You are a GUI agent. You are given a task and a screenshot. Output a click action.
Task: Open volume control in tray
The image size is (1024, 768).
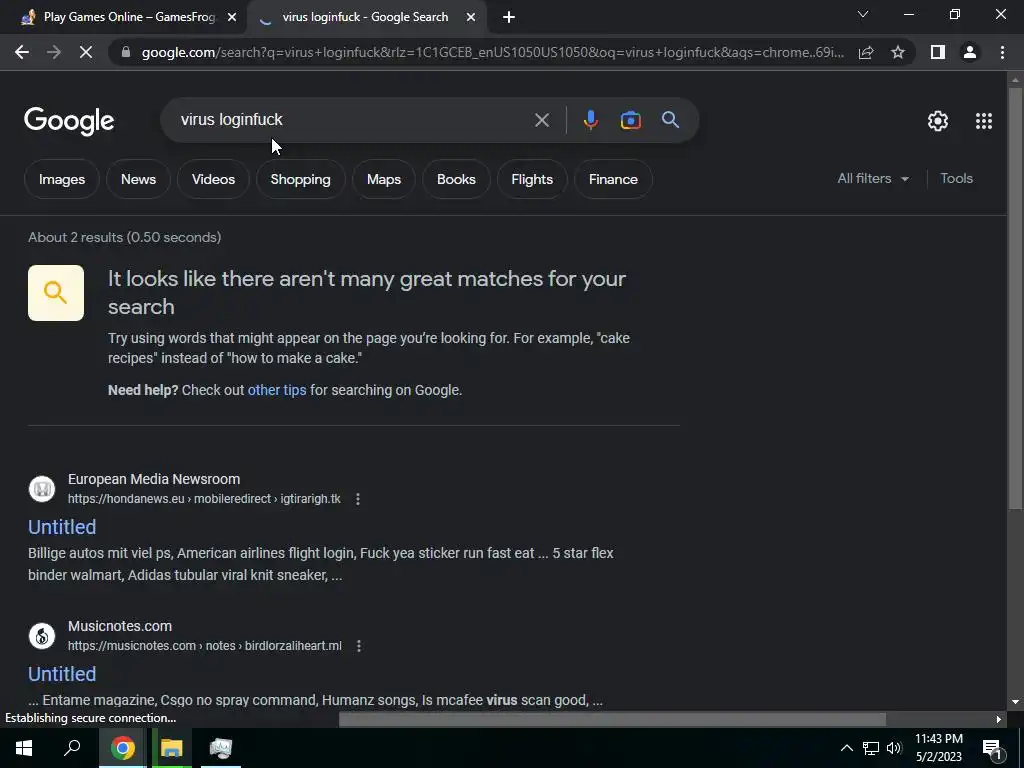pos(894,748)
